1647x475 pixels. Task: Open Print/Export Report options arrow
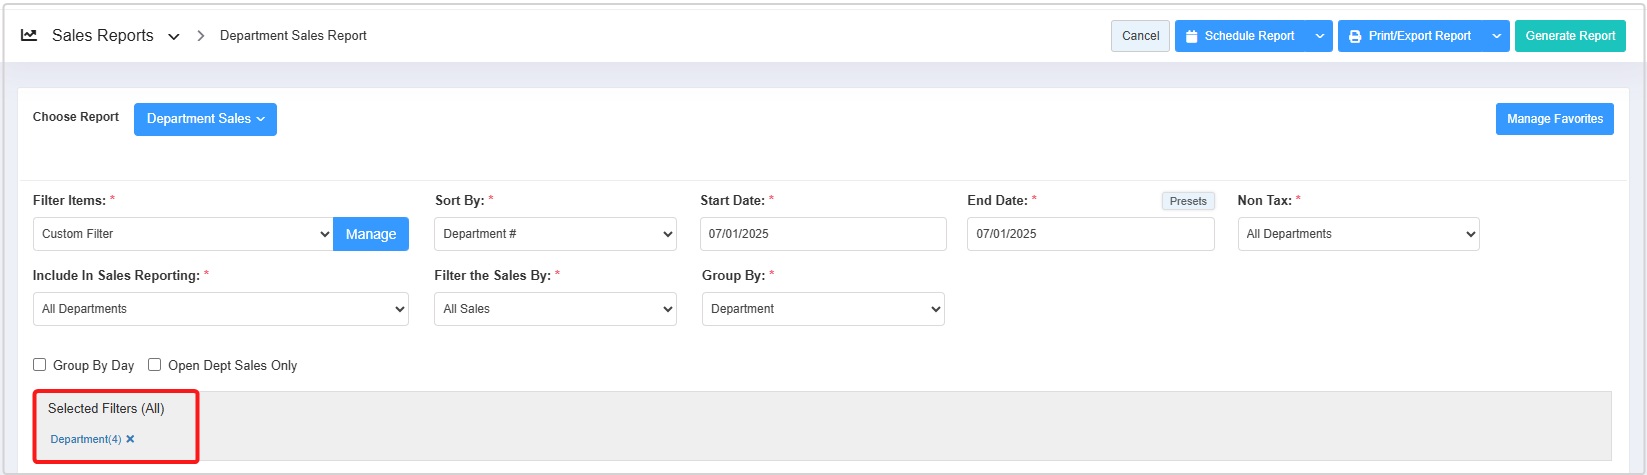pos(1497,36)
